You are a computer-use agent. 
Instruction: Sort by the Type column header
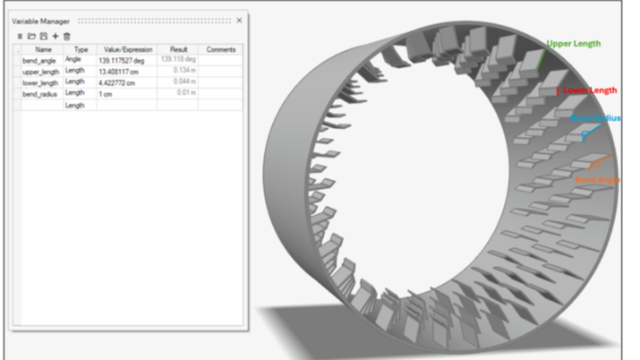(x=81, y=49)
